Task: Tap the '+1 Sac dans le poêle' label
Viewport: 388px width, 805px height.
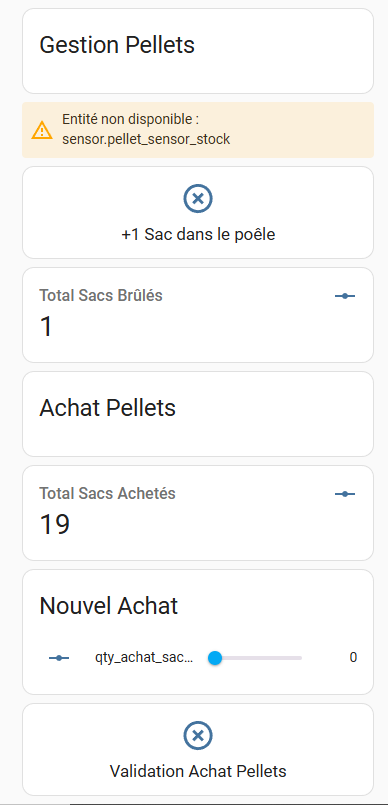Action: 198,235
